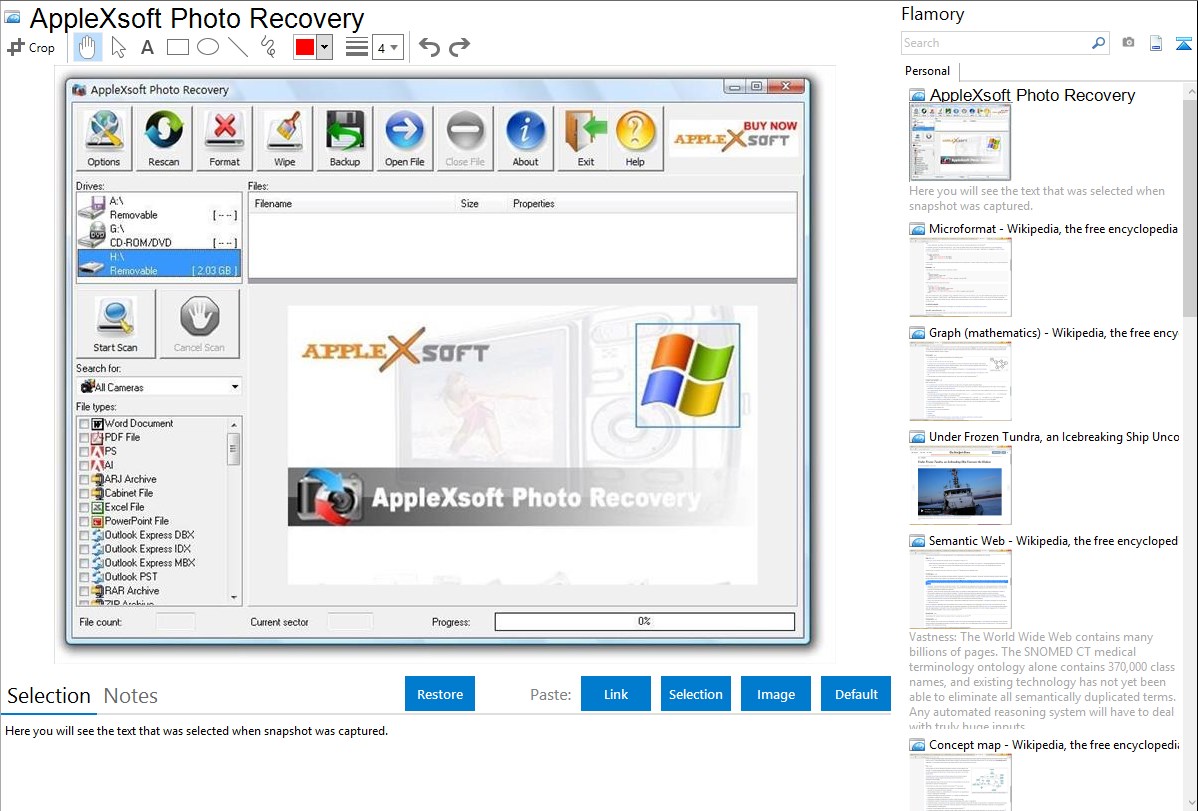The image size is (1198, 811).
Task: Check the Cabinet File file type
Action: tap(84, 493)
